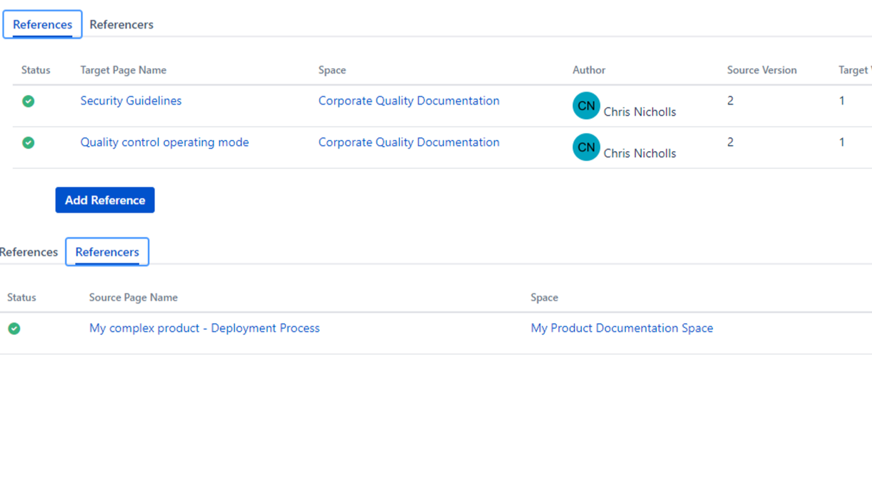Select the highlighted lower Referencers tab

click(107, 252)
